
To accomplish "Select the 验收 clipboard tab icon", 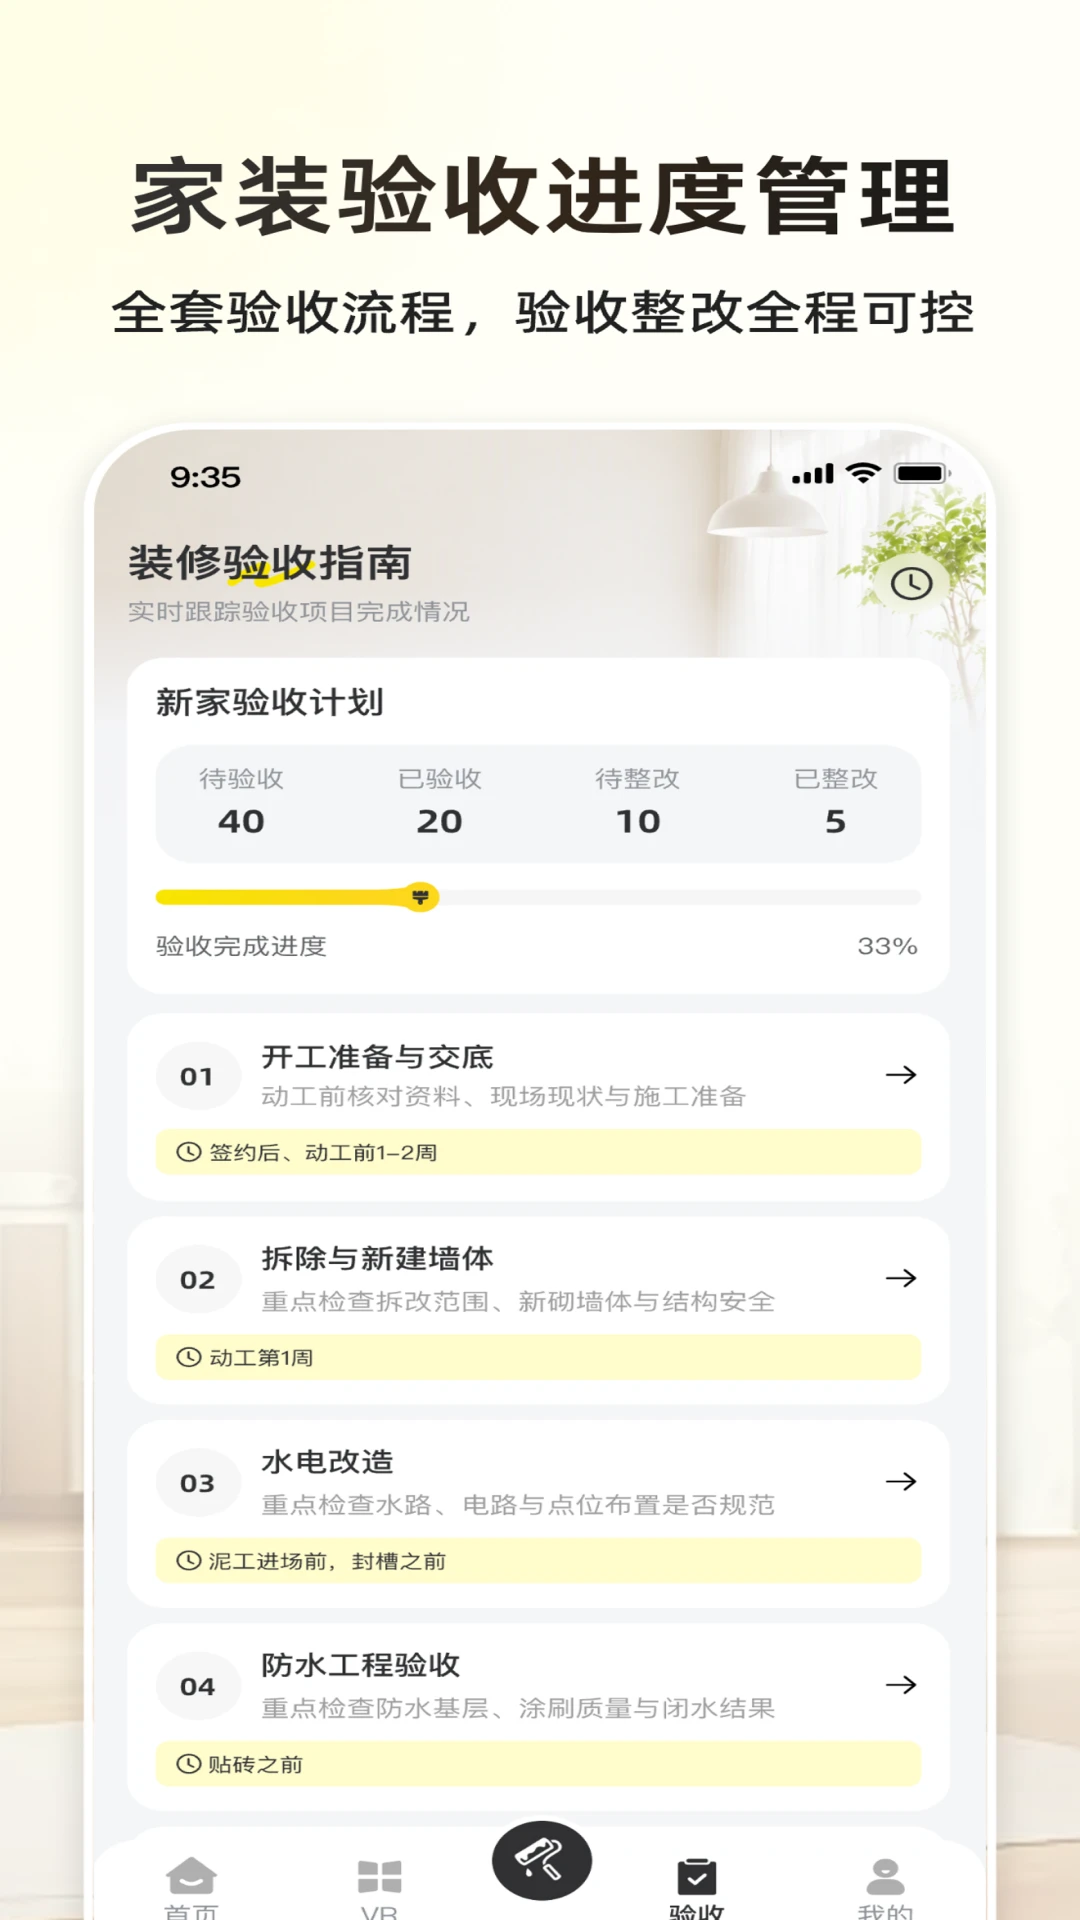I will pos(697,1876).
